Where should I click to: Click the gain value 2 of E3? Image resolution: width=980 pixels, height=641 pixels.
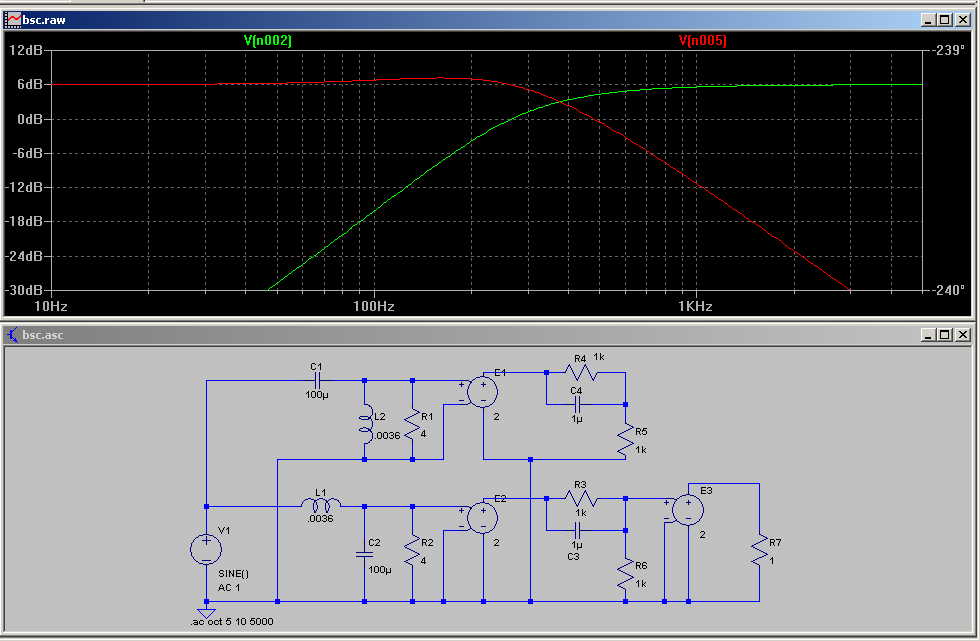pyautogui.click(x=702, y=535)
